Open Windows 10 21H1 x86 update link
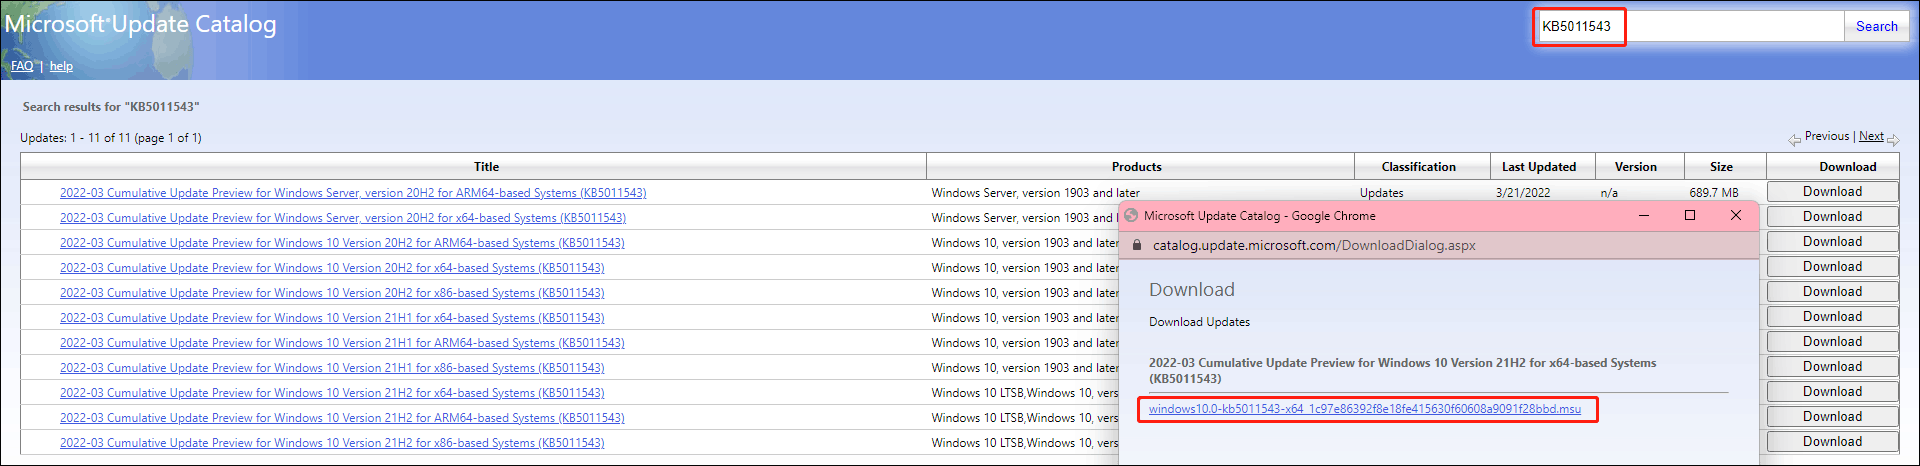The image size is (1920, 466). [x=332, y=368]
